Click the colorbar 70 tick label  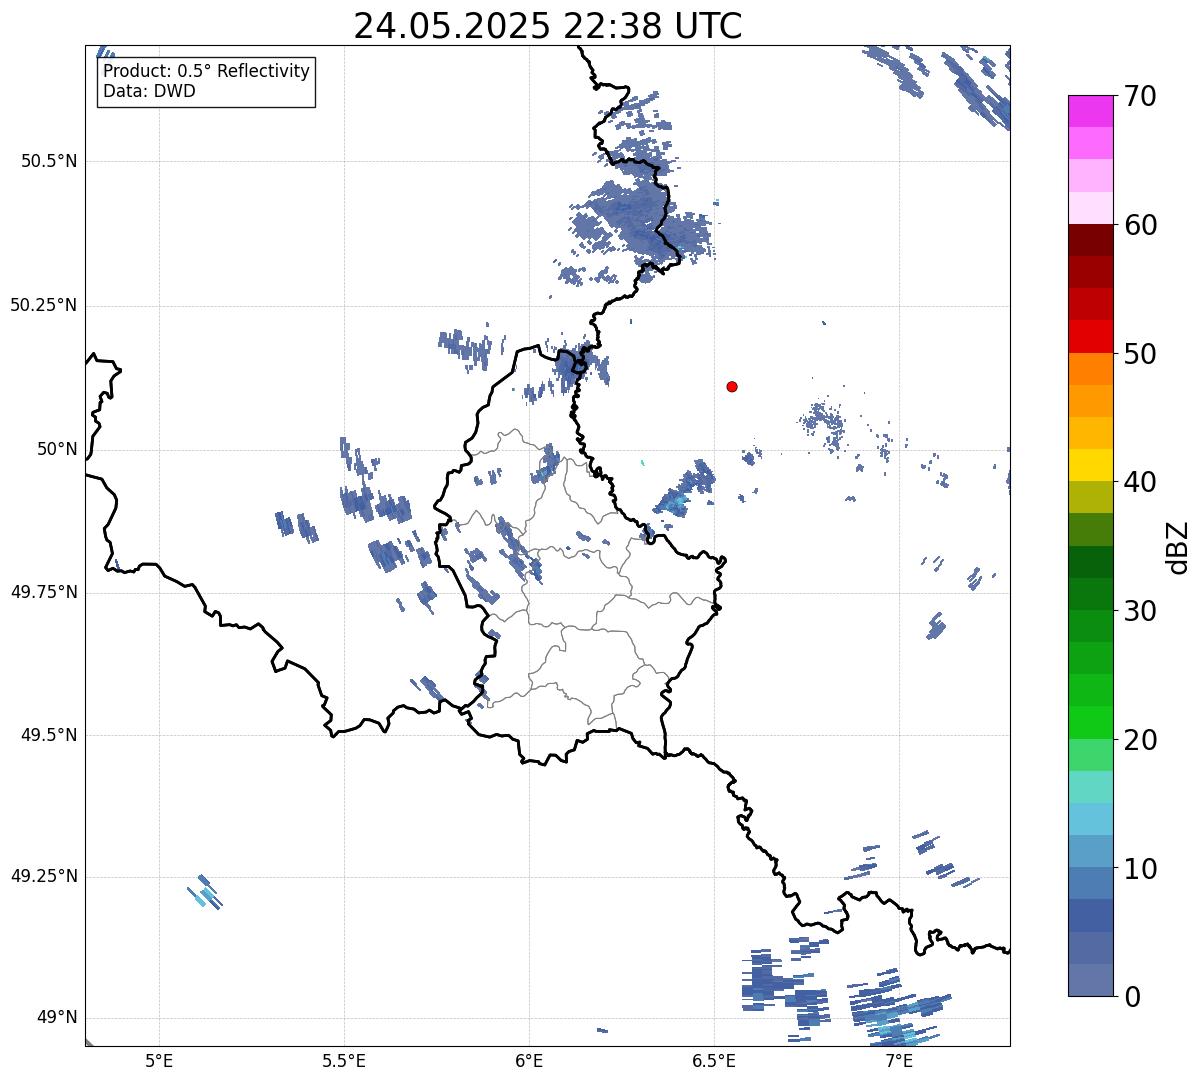1140,96
